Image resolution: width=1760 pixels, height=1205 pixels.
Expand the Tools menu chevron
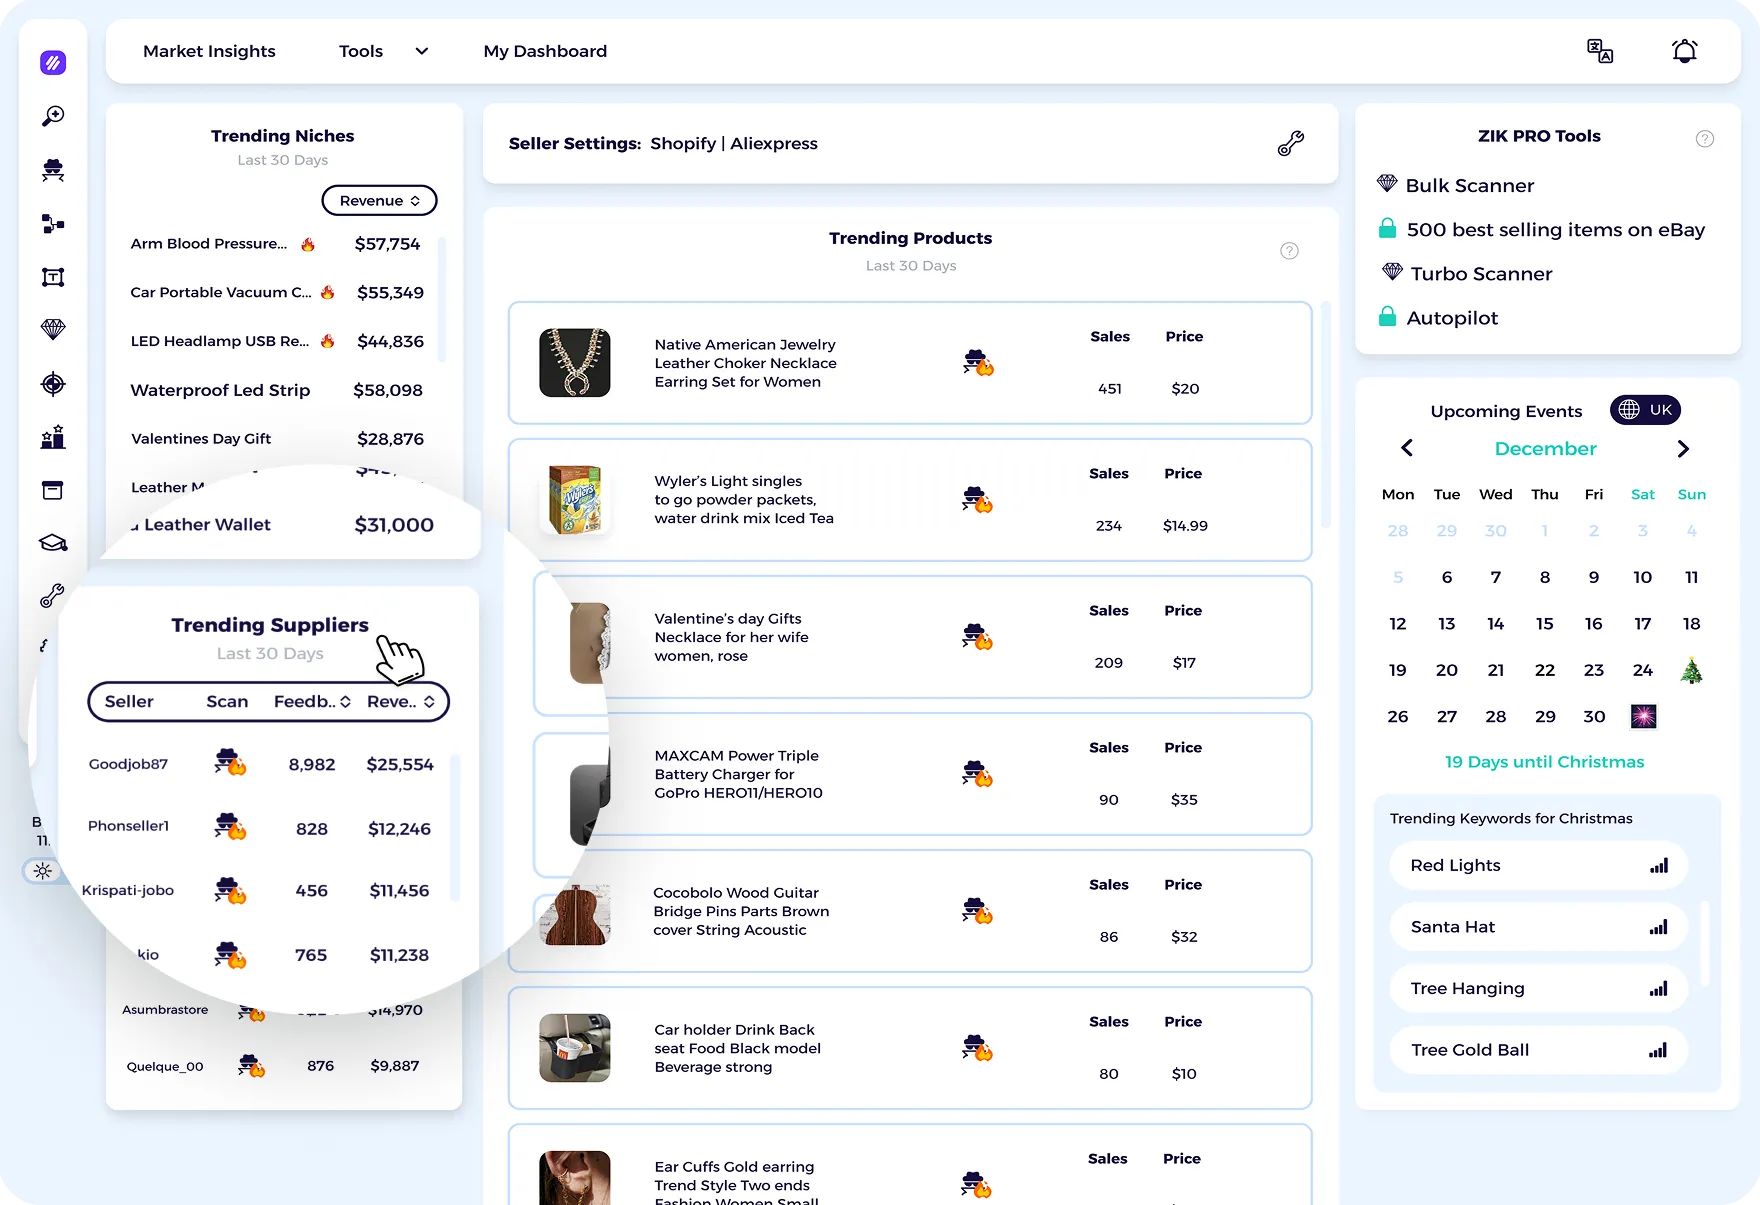coord(422,51)
